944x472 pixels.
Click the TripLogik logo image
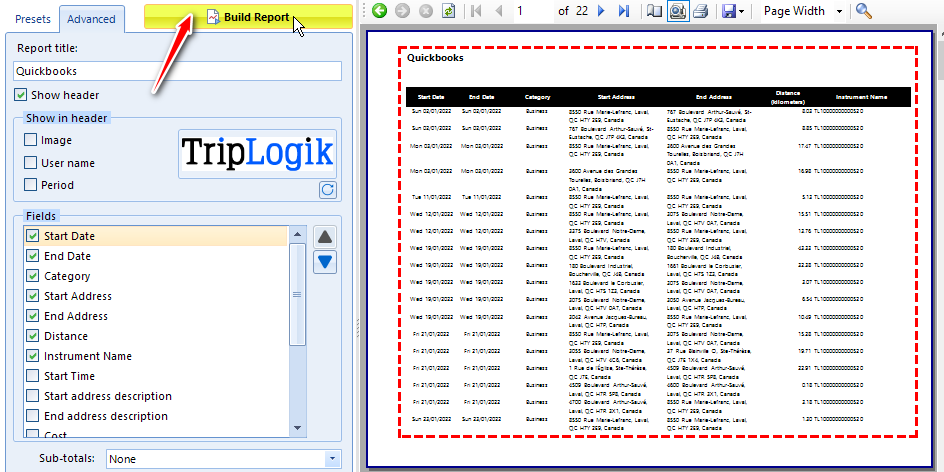click(257, 153)
